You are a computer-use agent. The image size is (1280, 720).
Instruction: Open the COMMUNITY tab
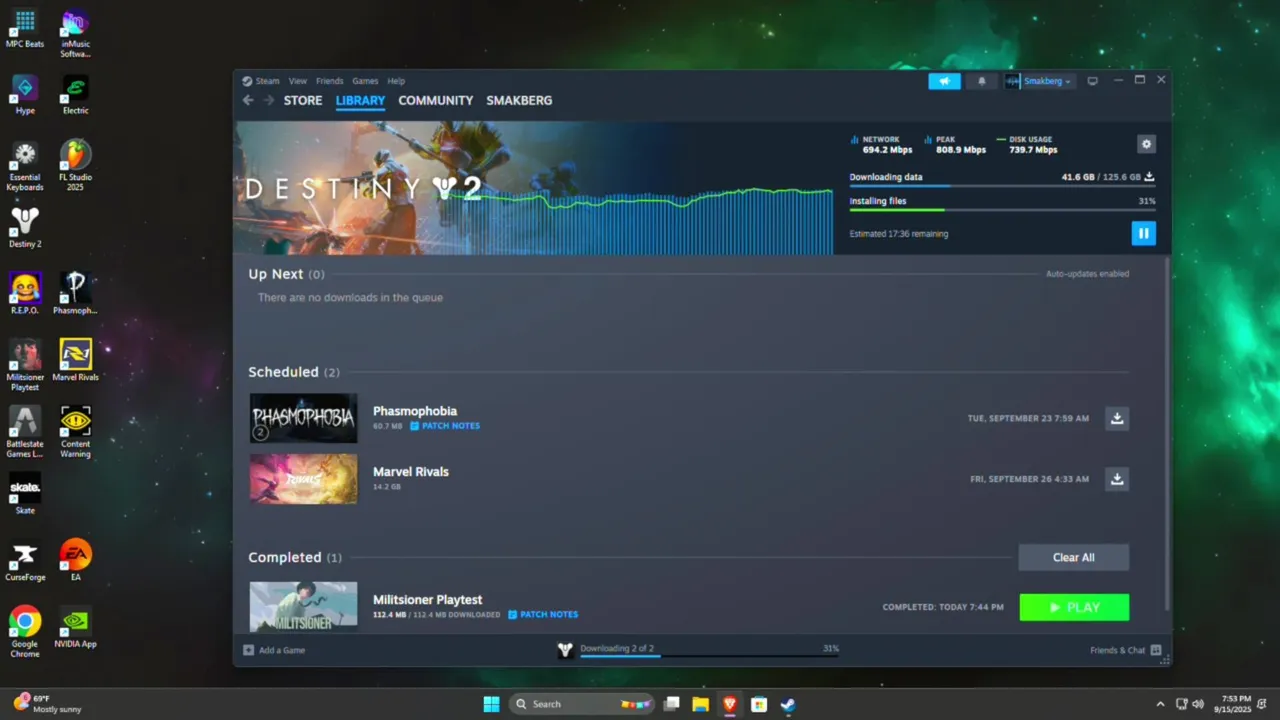(x=435, y=100)
